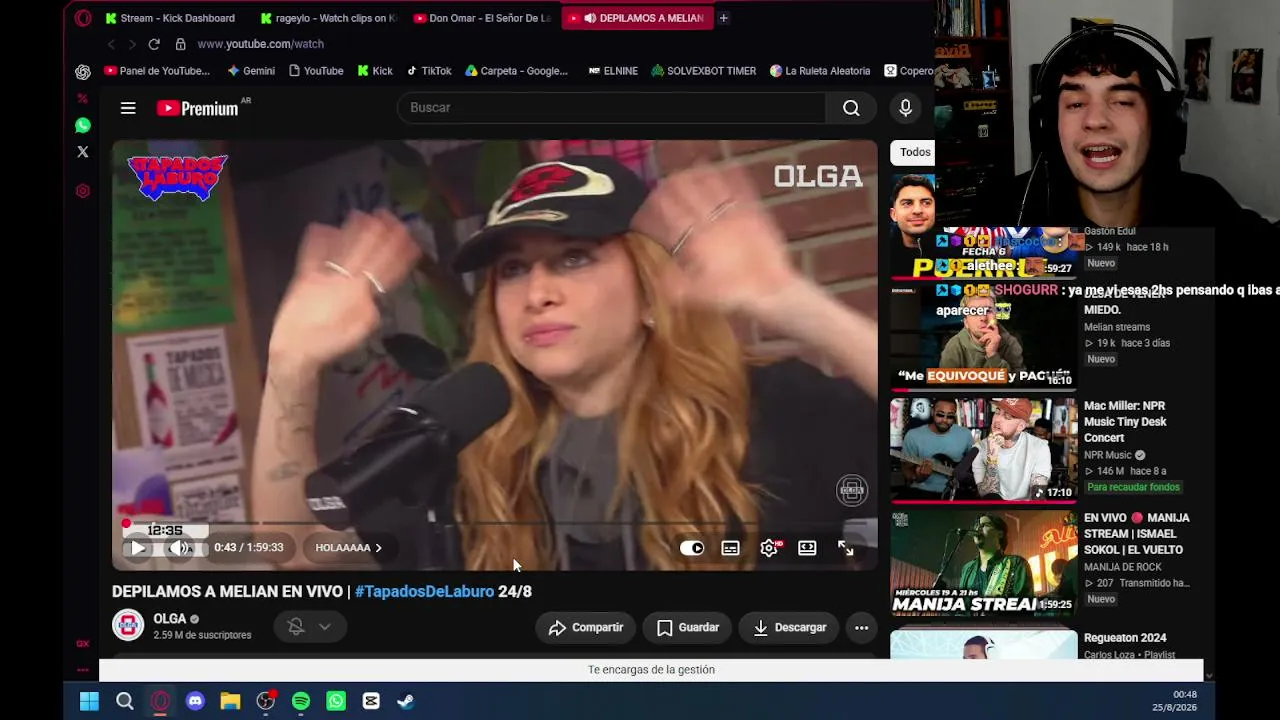Go to YouTube Premium home logo

(198, 108)
